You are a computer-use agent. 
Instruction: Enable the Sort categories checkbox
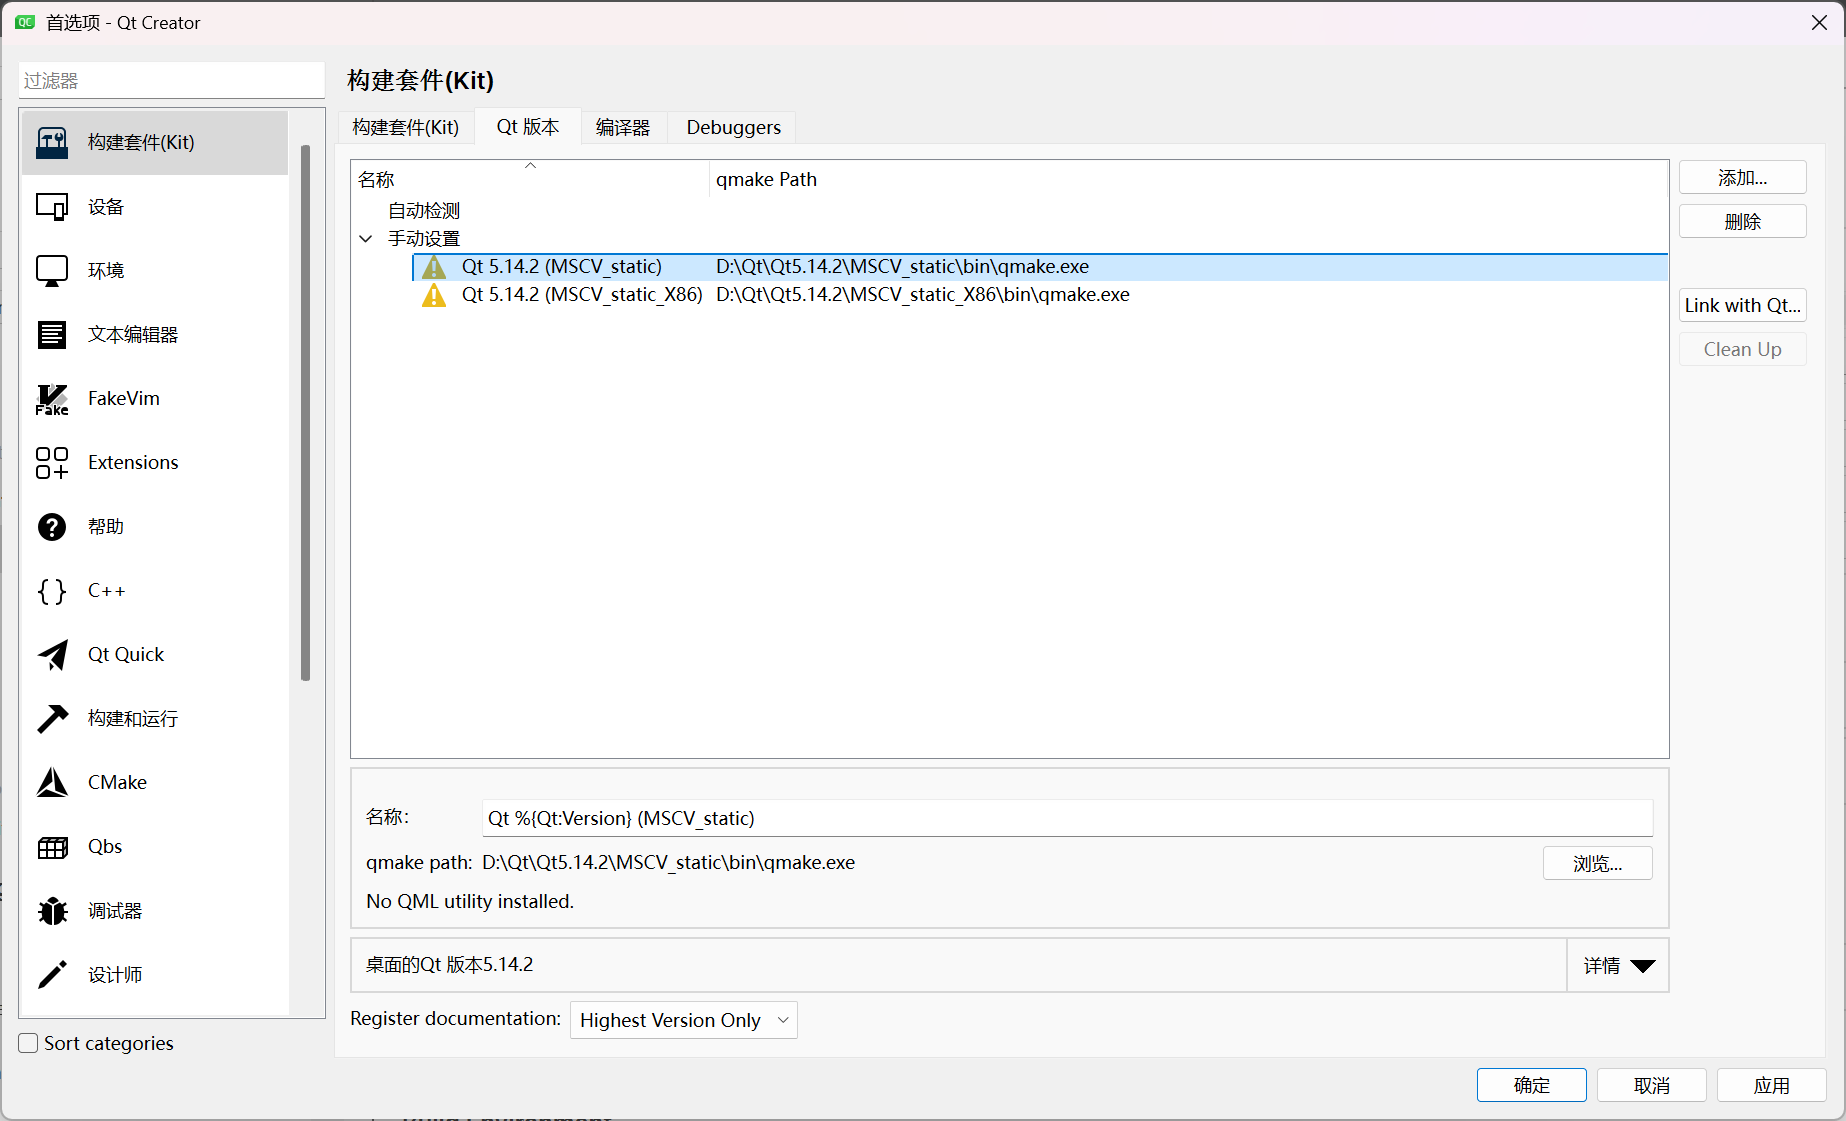click(29, 1043)
